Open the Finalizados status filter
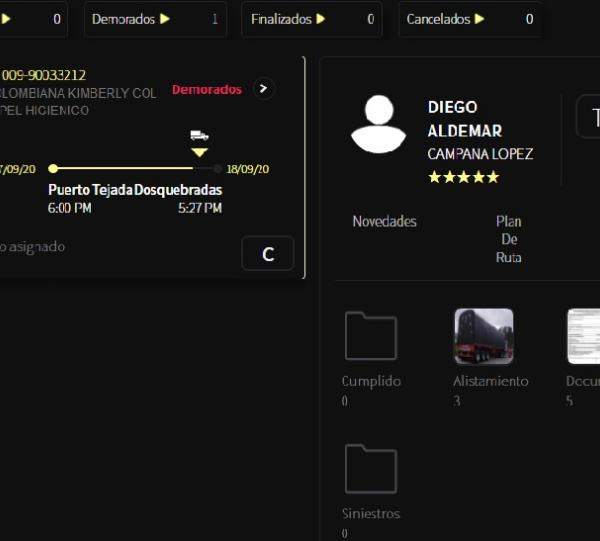Viewport: 600px width, 541px height. click(312, 19)
